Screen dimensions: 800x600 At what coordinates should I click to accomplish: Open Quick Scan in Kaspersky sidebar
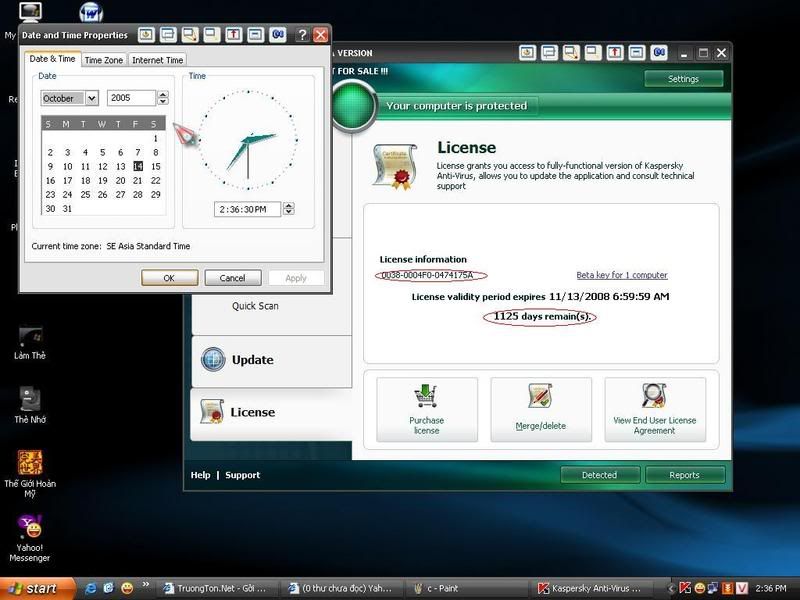[255, 306]
